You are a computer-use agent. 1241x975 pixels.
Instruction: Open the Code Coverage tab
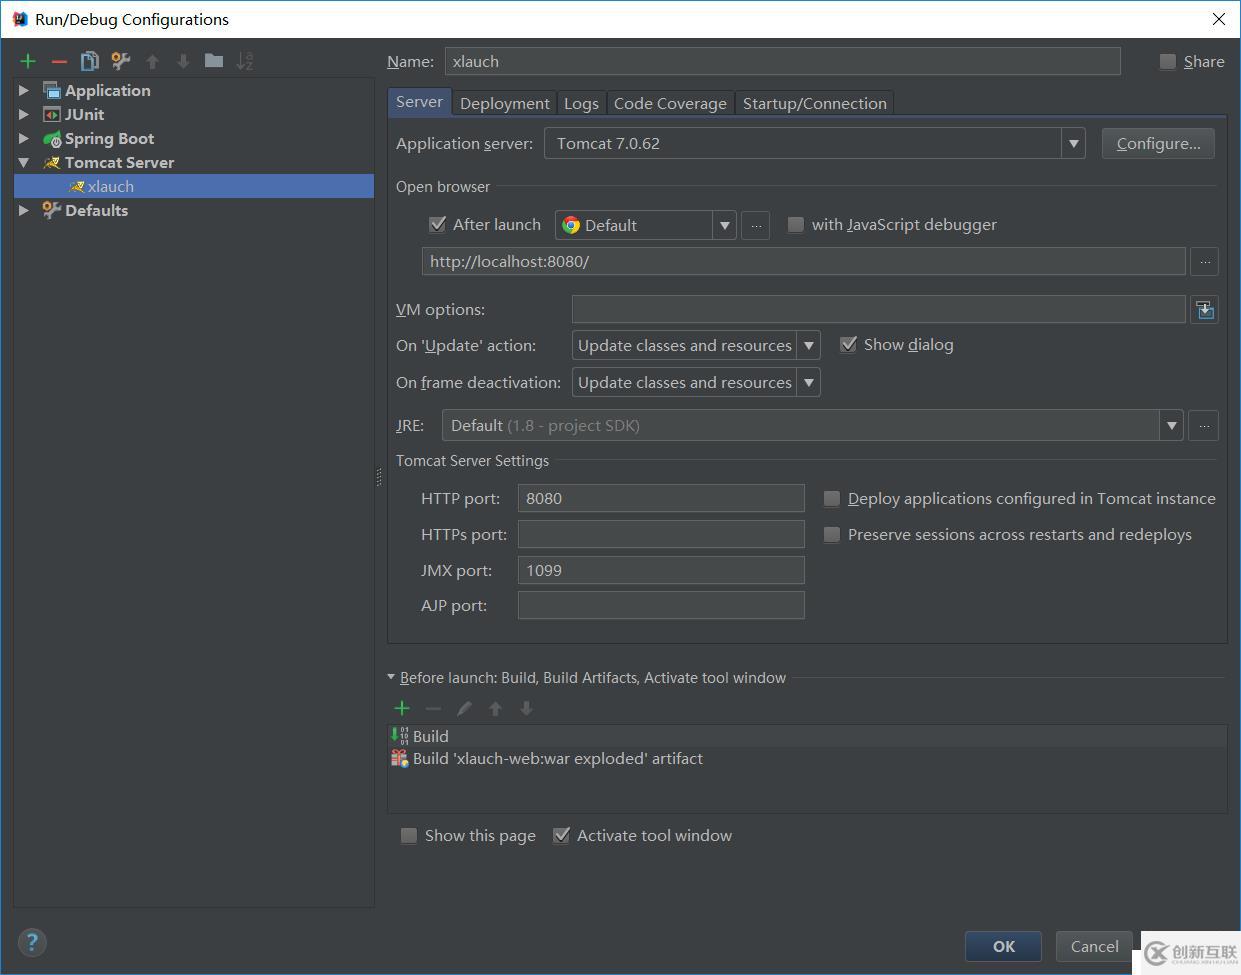point(670,102)
